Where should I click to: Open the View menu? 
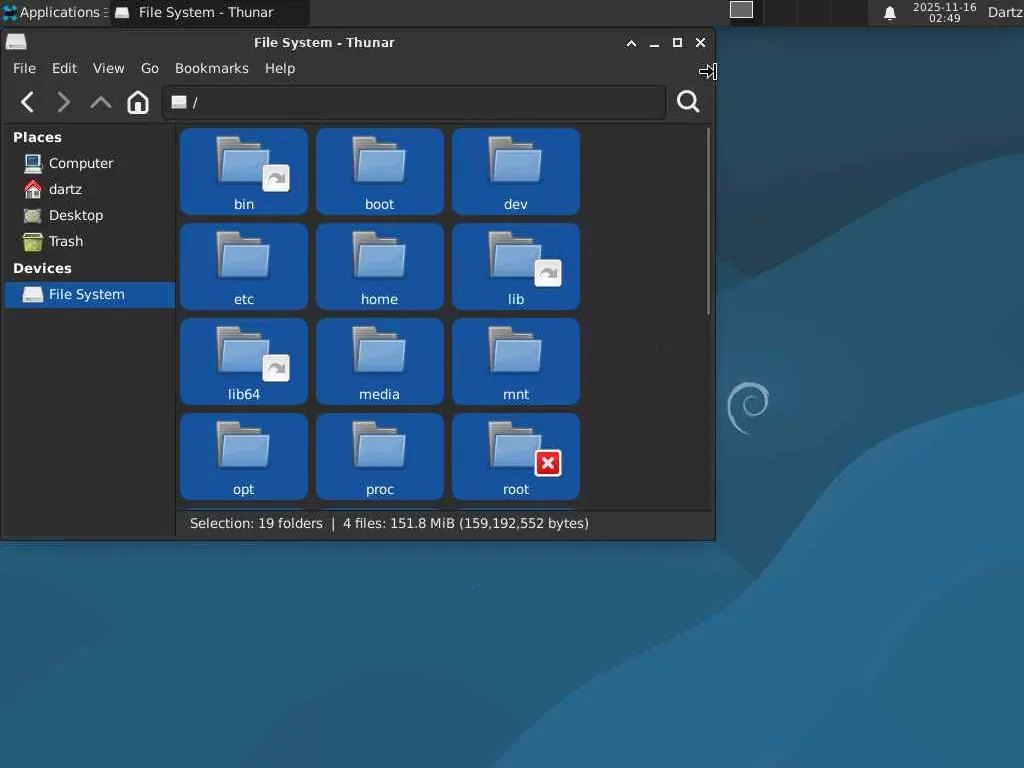[108, 68]
